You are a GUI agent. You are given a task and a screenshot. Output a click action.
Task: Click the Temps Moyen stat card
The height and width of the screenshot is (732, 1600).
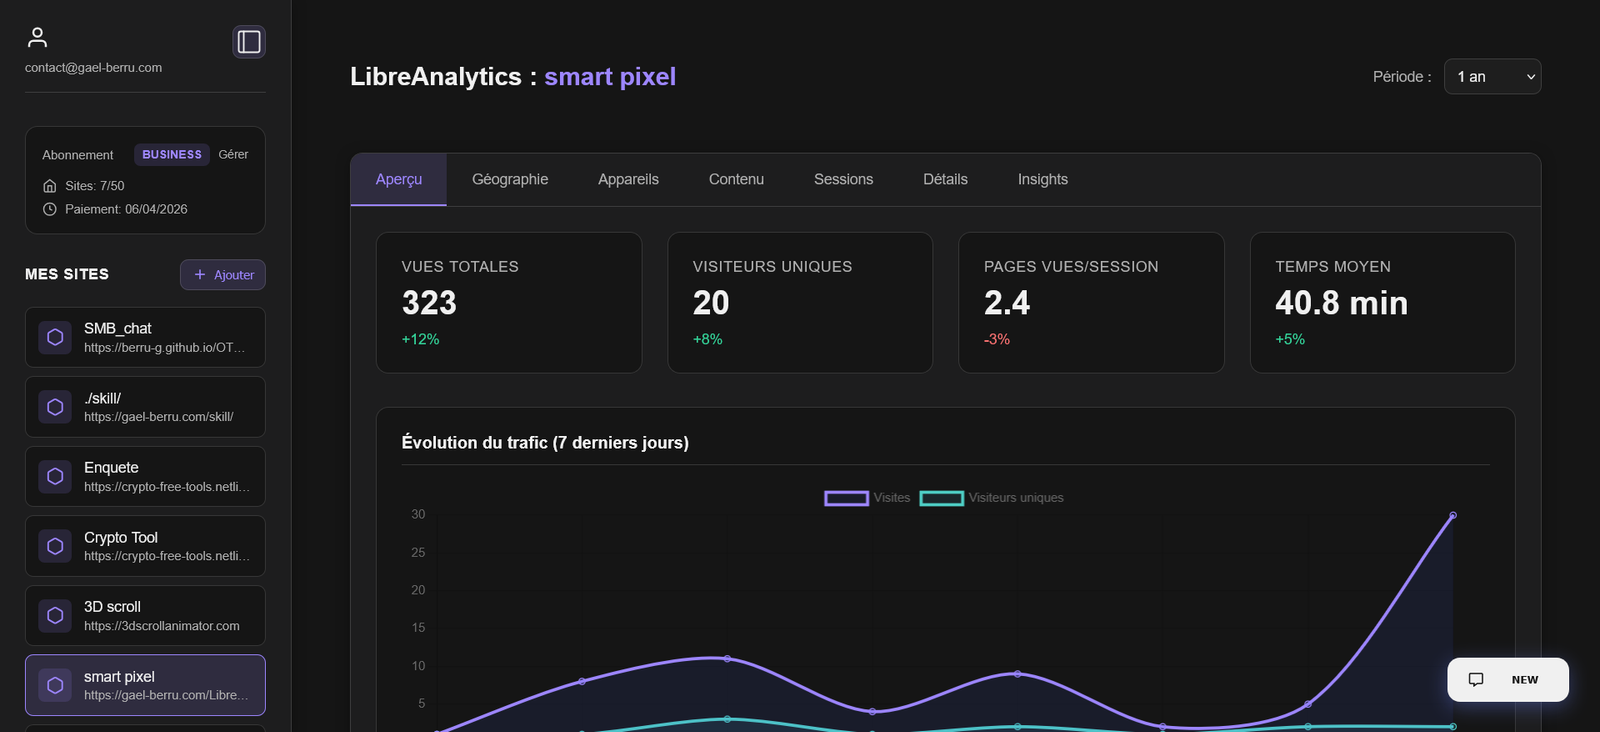click(1382, 303)
